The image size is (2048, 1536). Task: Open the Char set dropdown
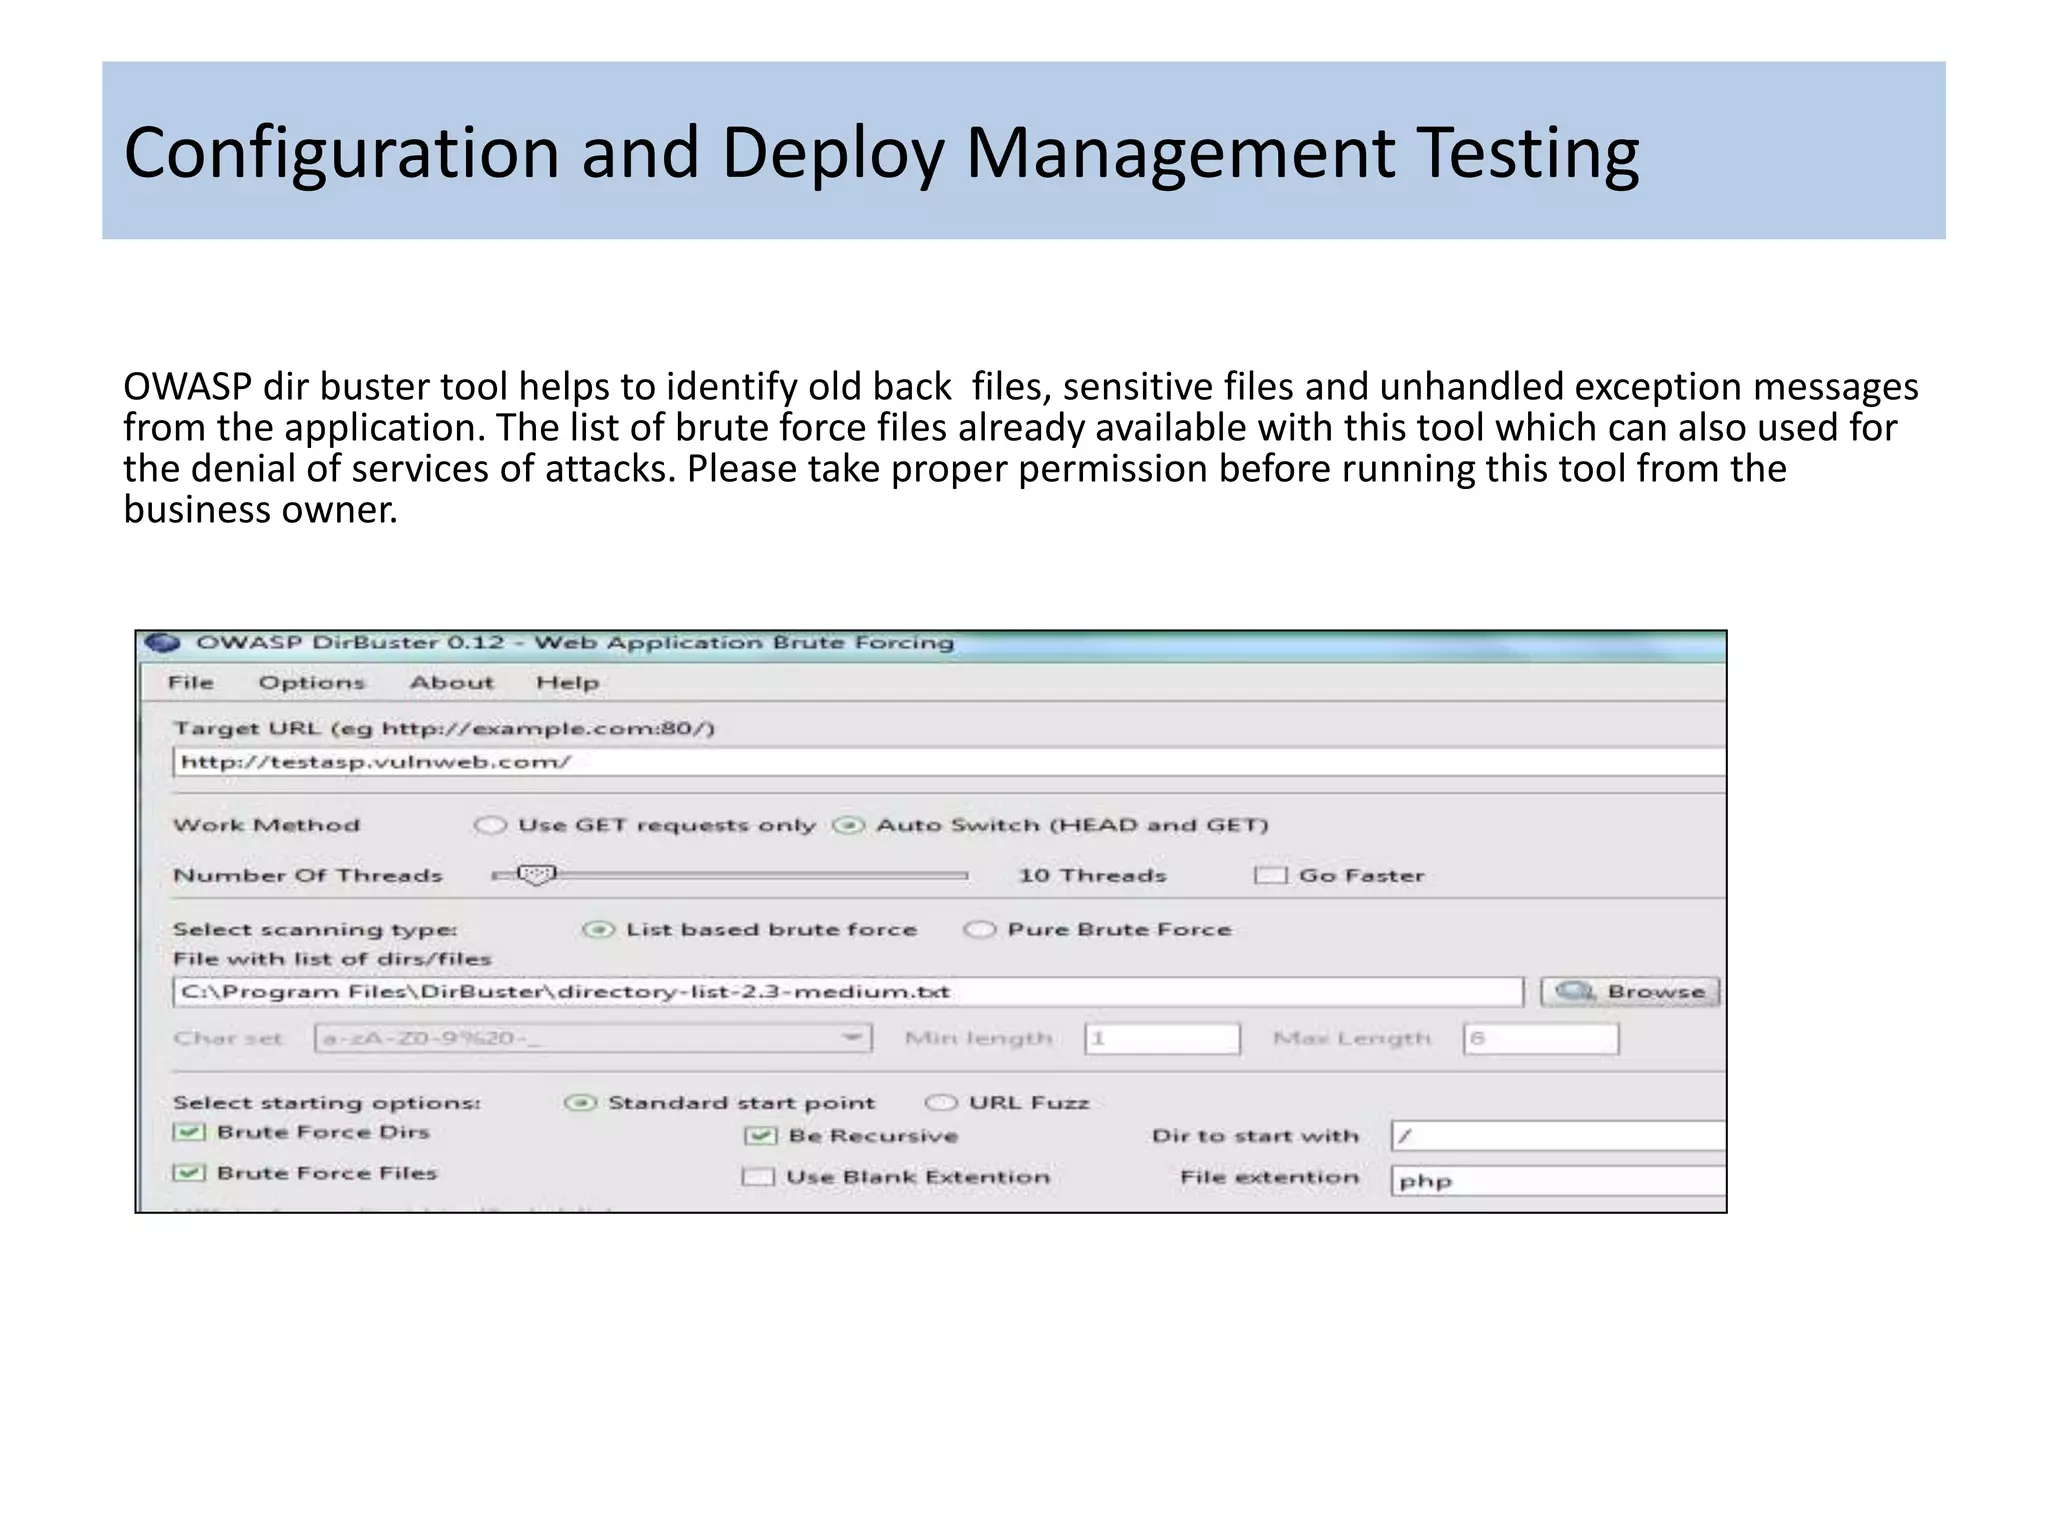click(x=593, y=1038)
